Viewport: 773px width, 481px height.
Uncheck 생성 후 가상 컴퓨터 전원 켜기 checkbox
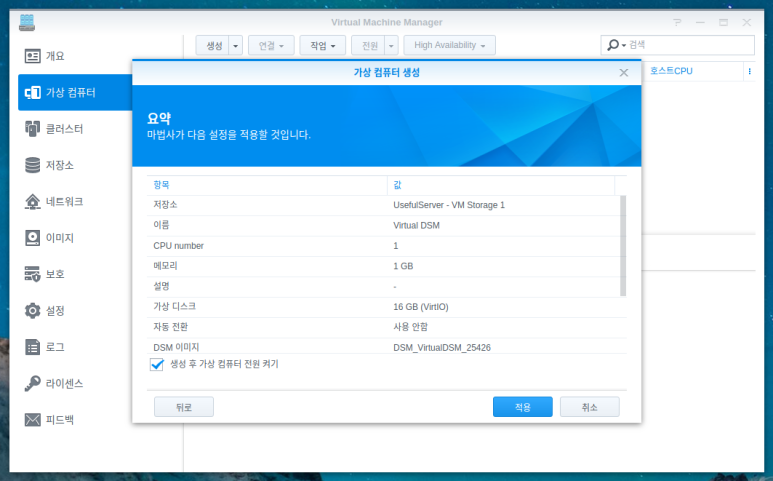157,364
